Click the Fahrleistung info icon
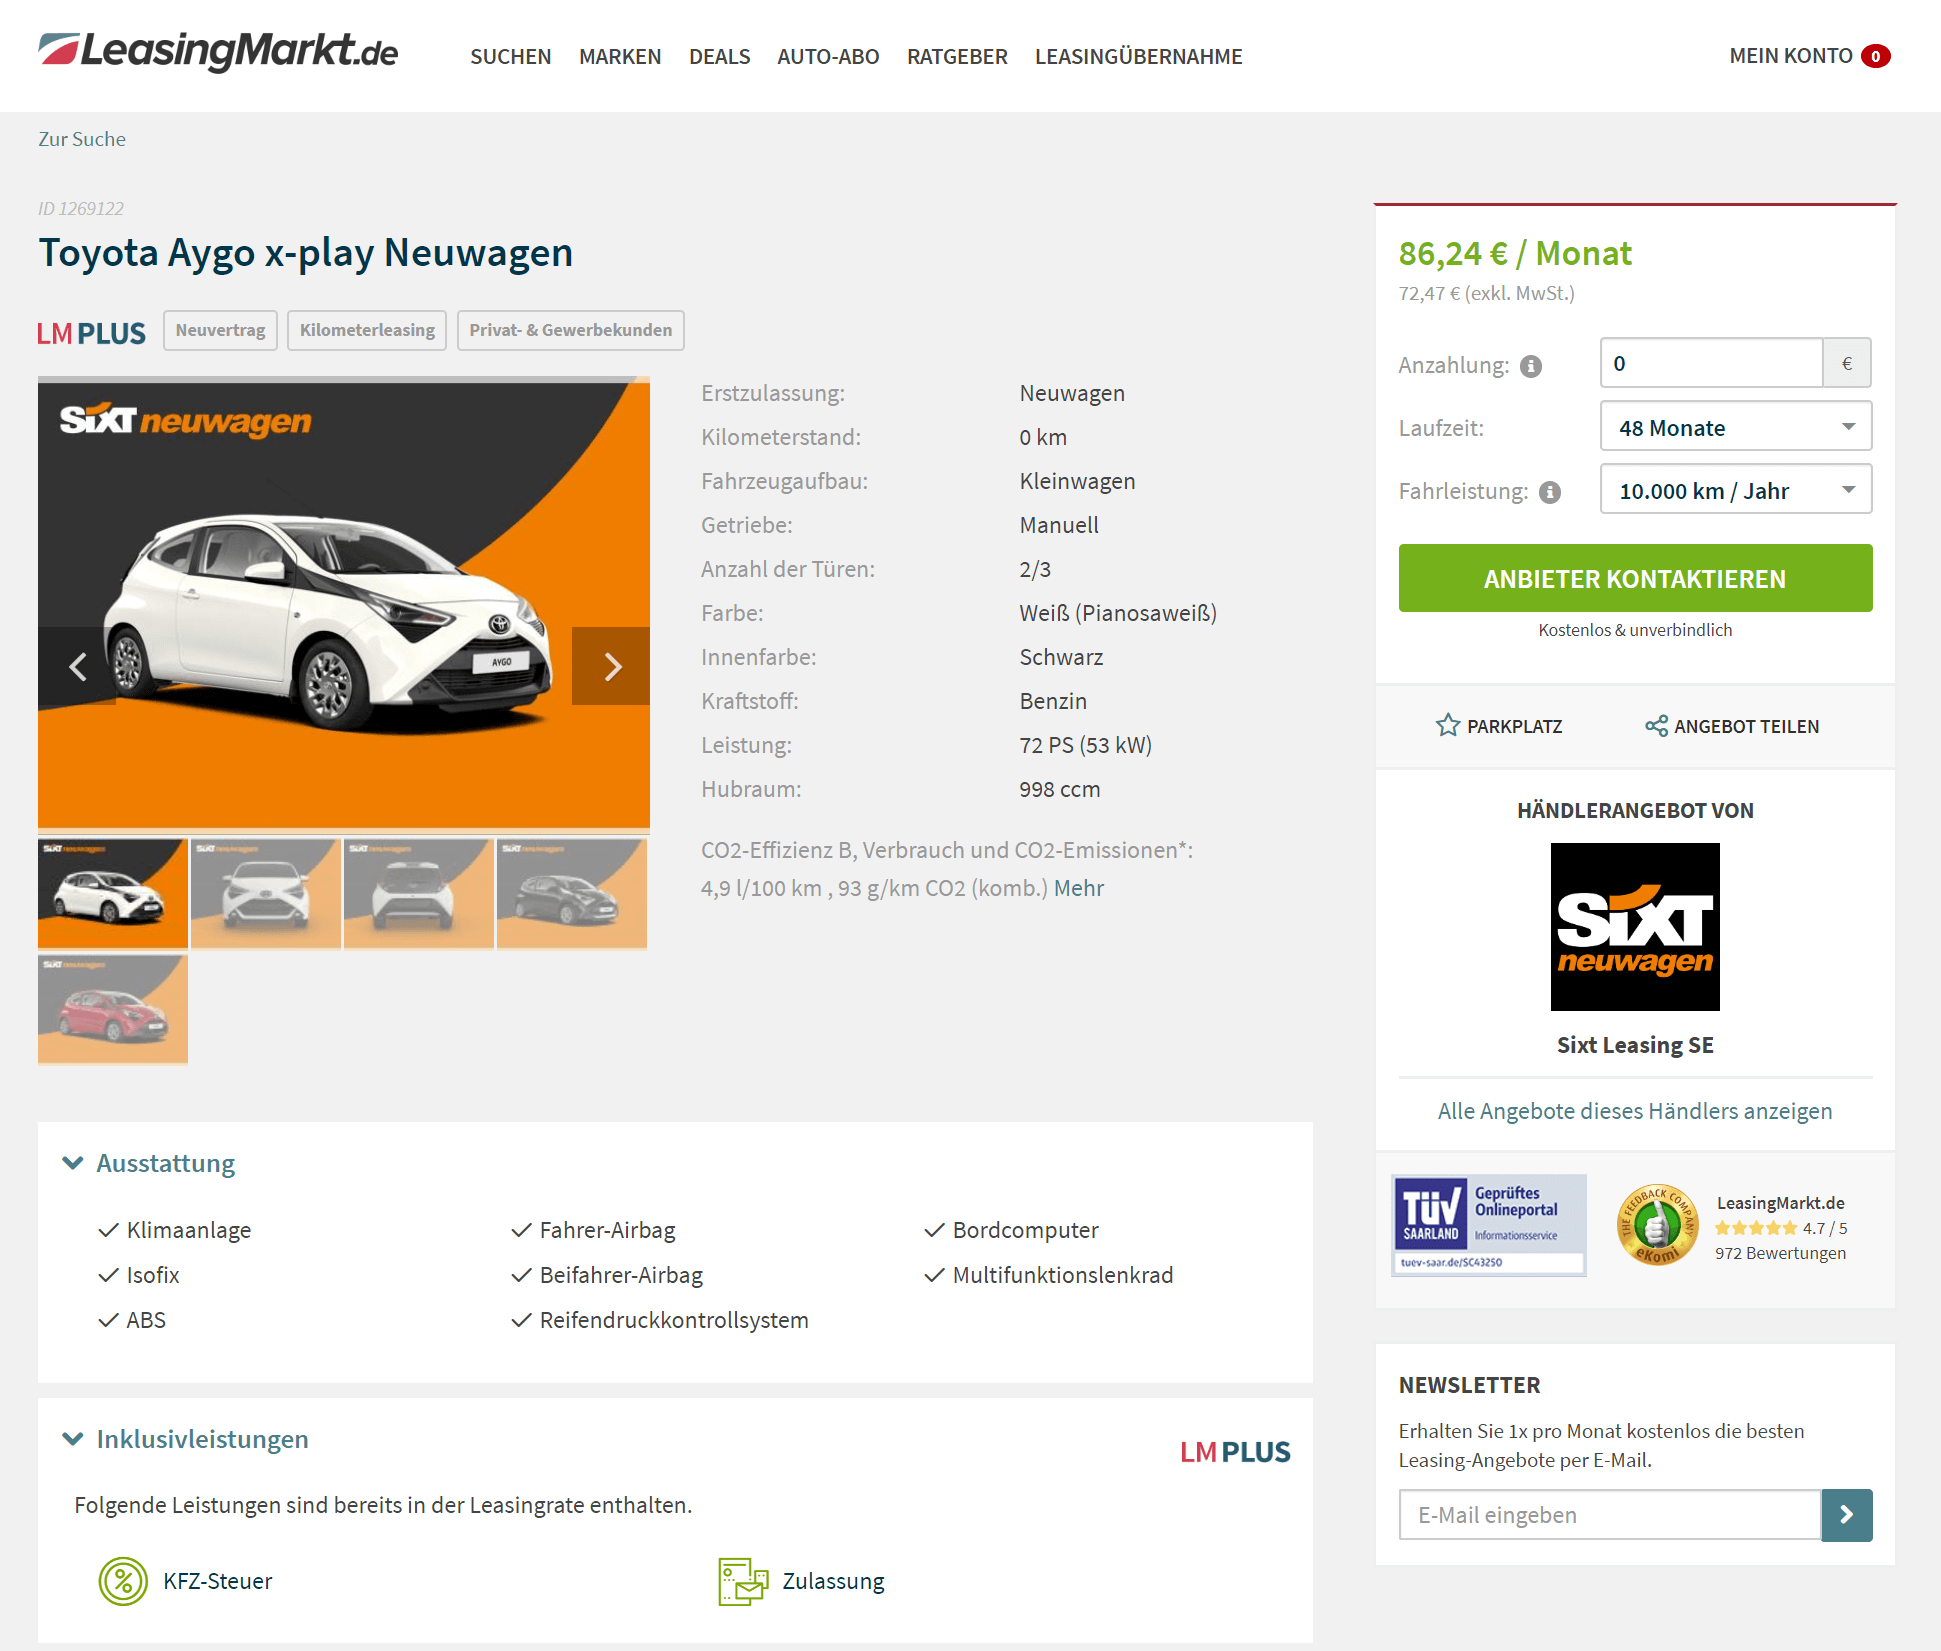The width and height of the screenshot is (1941, 1651). 1550,492
